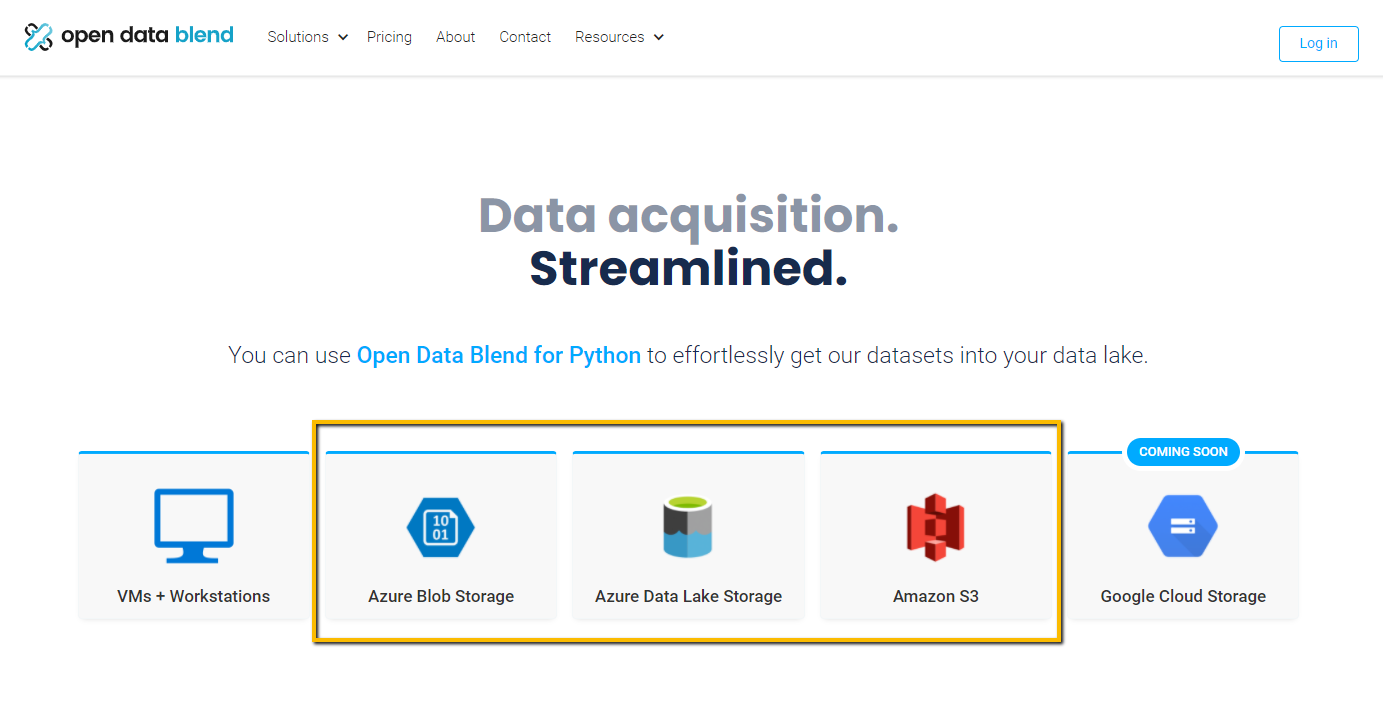This screenshot has width=1383, height=726.
Task: Click the COMING SOON badge
Action: pos(1183,452)
